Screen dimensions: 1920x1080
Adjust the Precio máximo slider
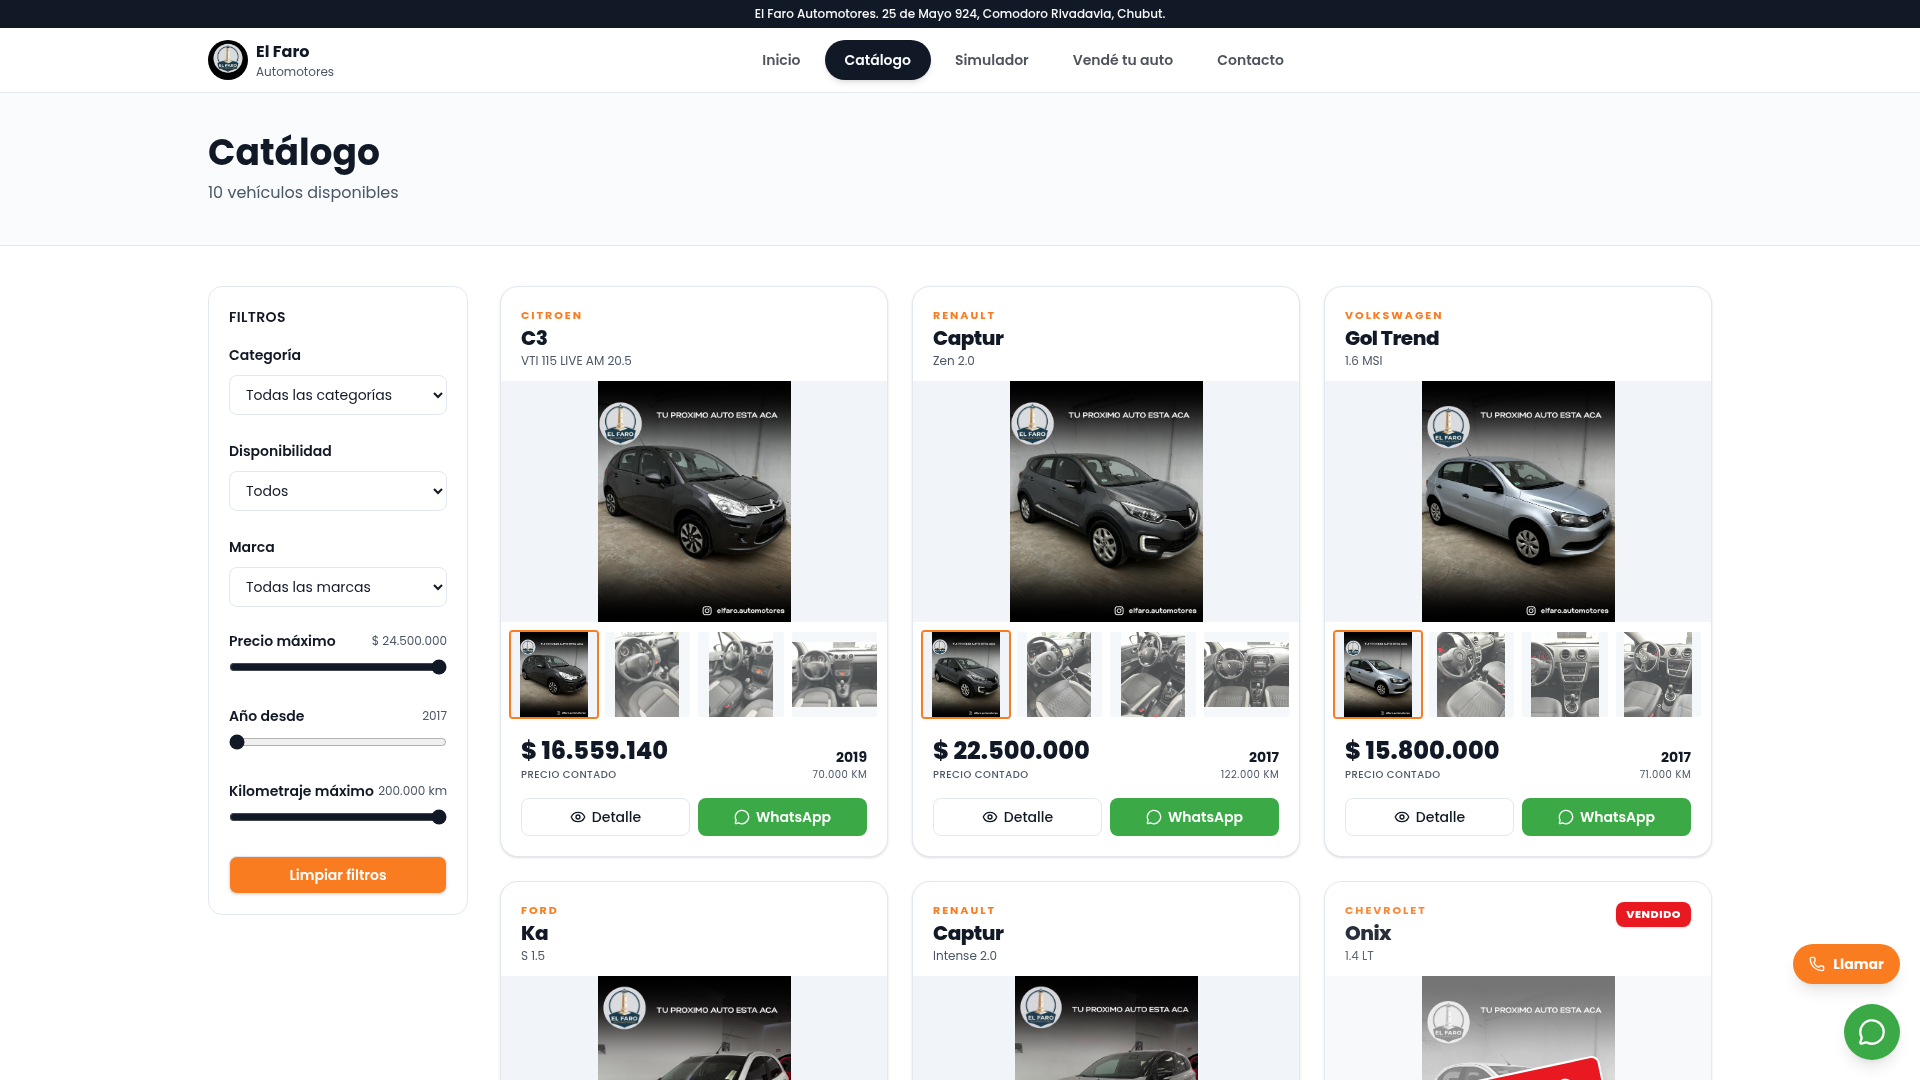click(x=338, y=667)
